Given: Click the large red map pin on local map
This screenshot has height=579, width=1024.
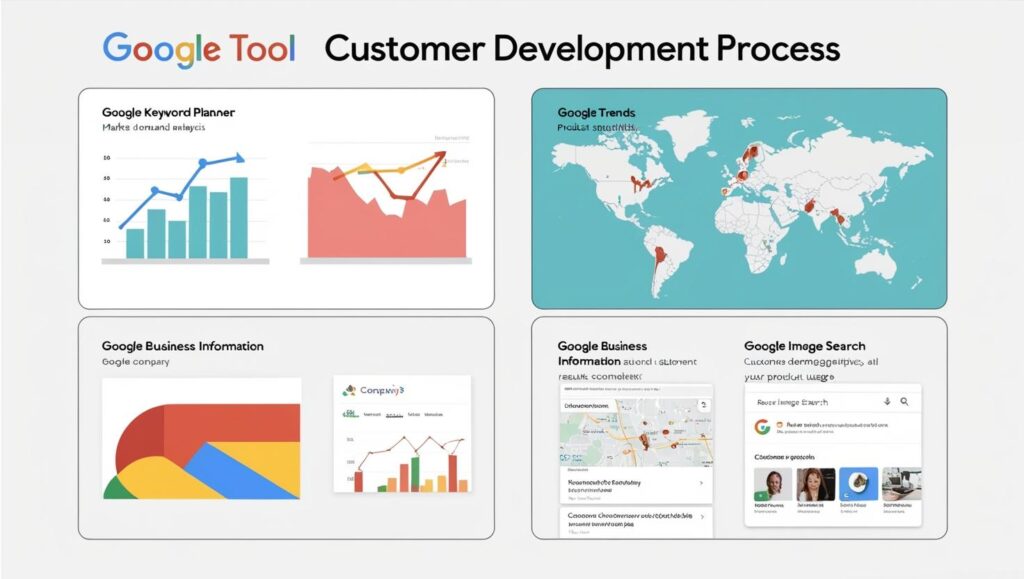Looking at the screenshot, I should pyautogui.click(x=645, y=441).
